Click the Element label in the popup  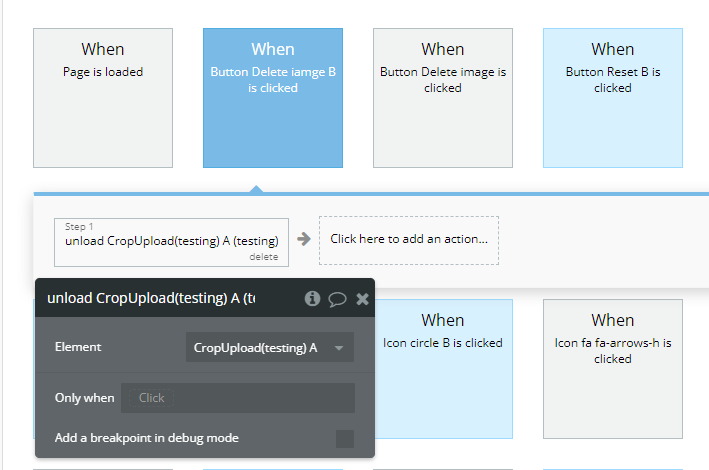(78, 347)
